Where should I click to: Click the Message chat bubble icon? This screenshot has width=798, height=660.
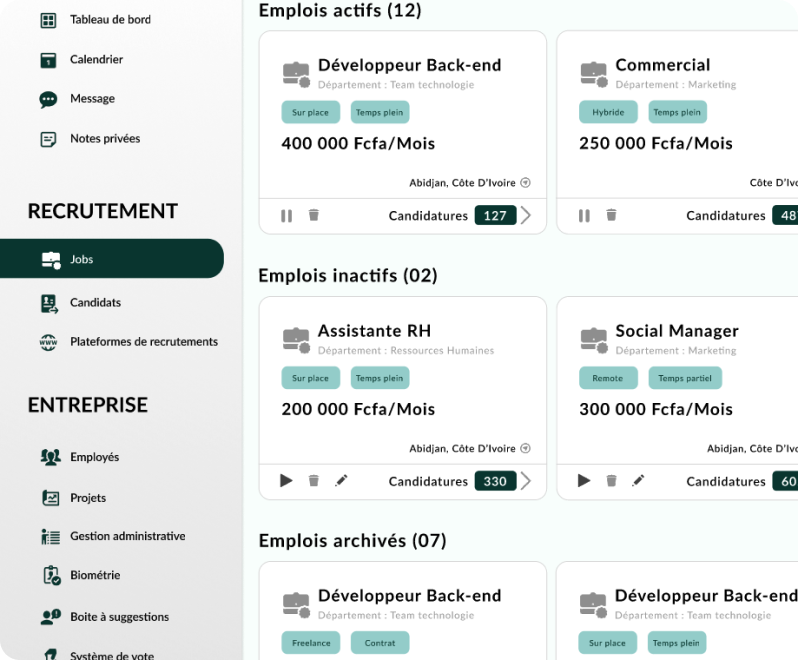[x=48, y=99]
